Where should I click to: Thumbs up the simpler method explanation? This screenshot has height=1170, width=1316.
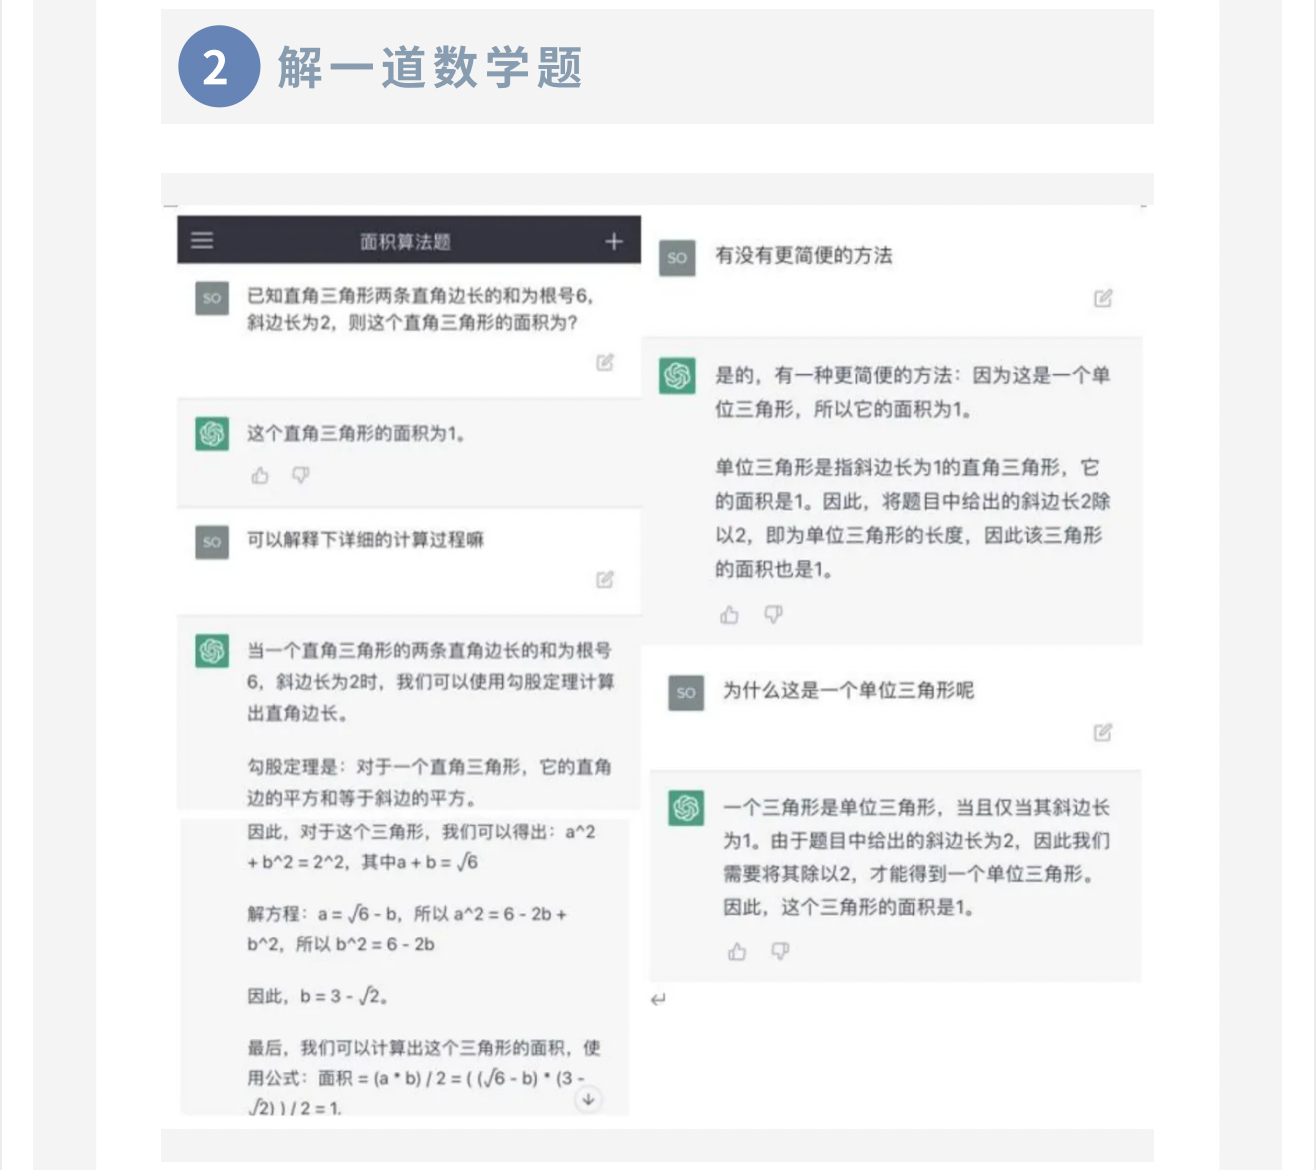(729, 614)
